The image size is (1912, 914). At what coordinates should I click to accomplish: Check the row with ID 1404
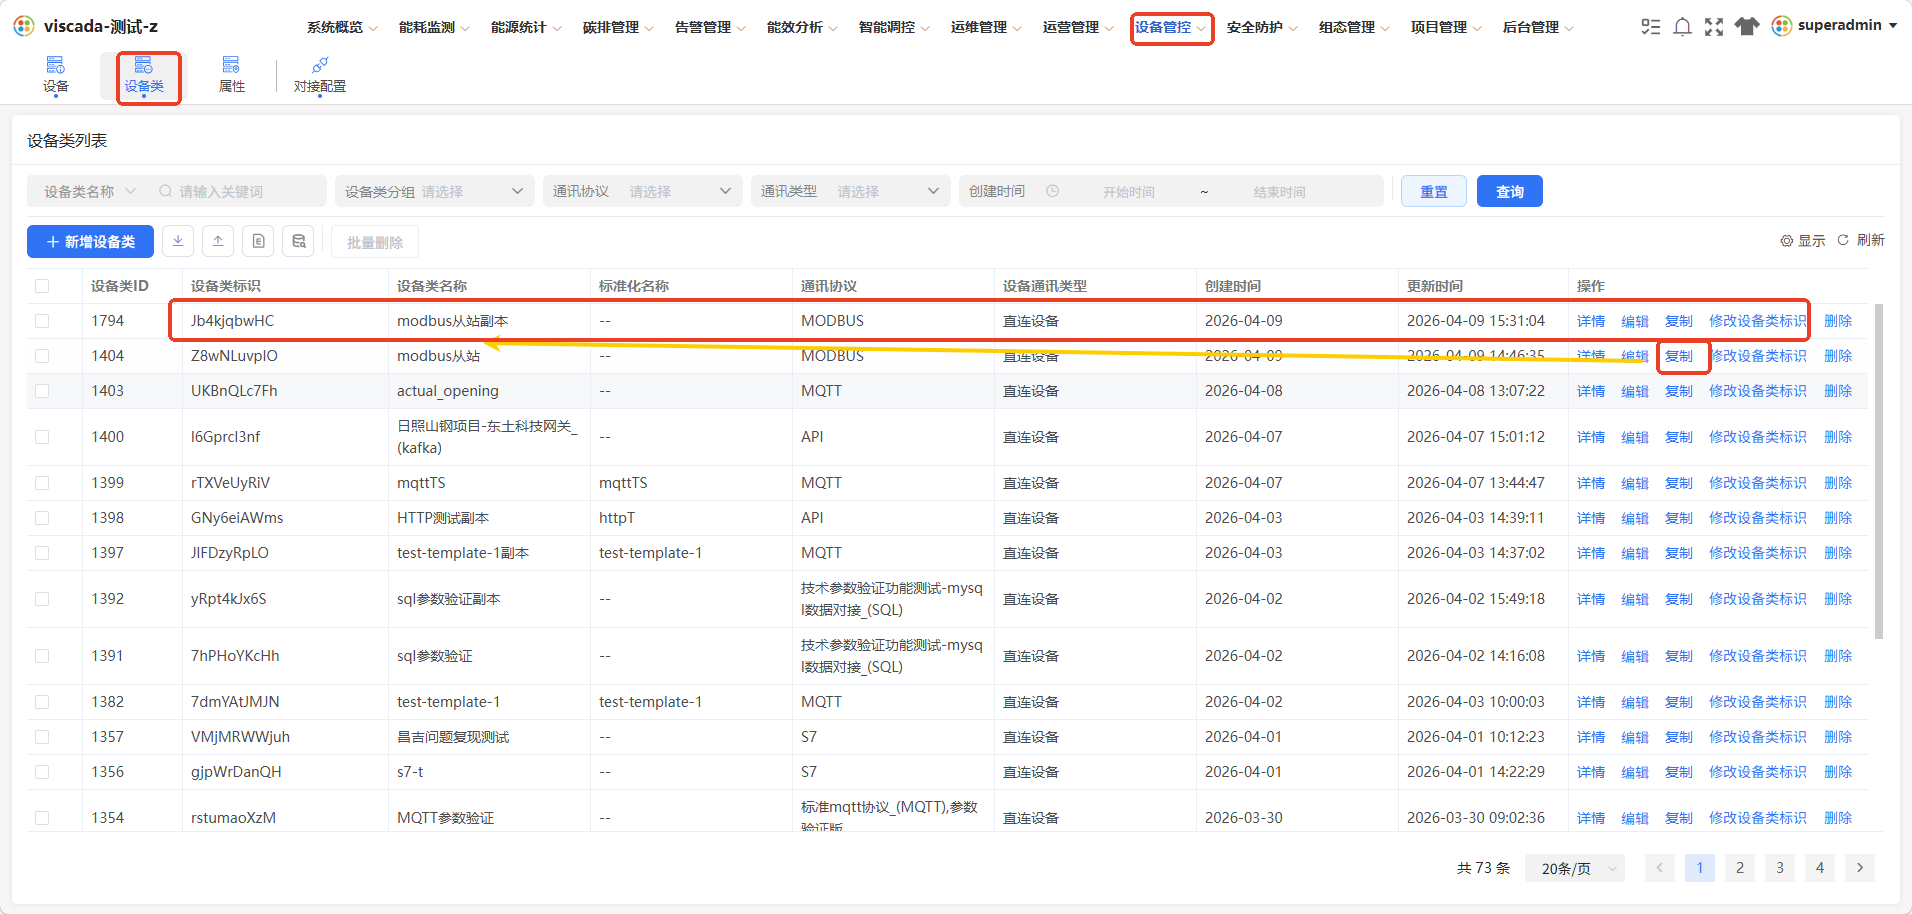click(42, 356)
